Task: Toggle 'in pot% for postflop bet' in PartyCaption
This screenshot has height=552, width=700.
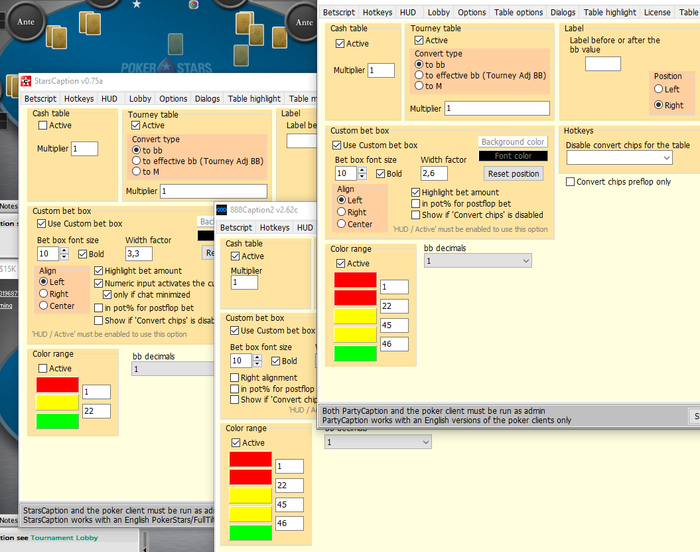Action: click(416, 204)
